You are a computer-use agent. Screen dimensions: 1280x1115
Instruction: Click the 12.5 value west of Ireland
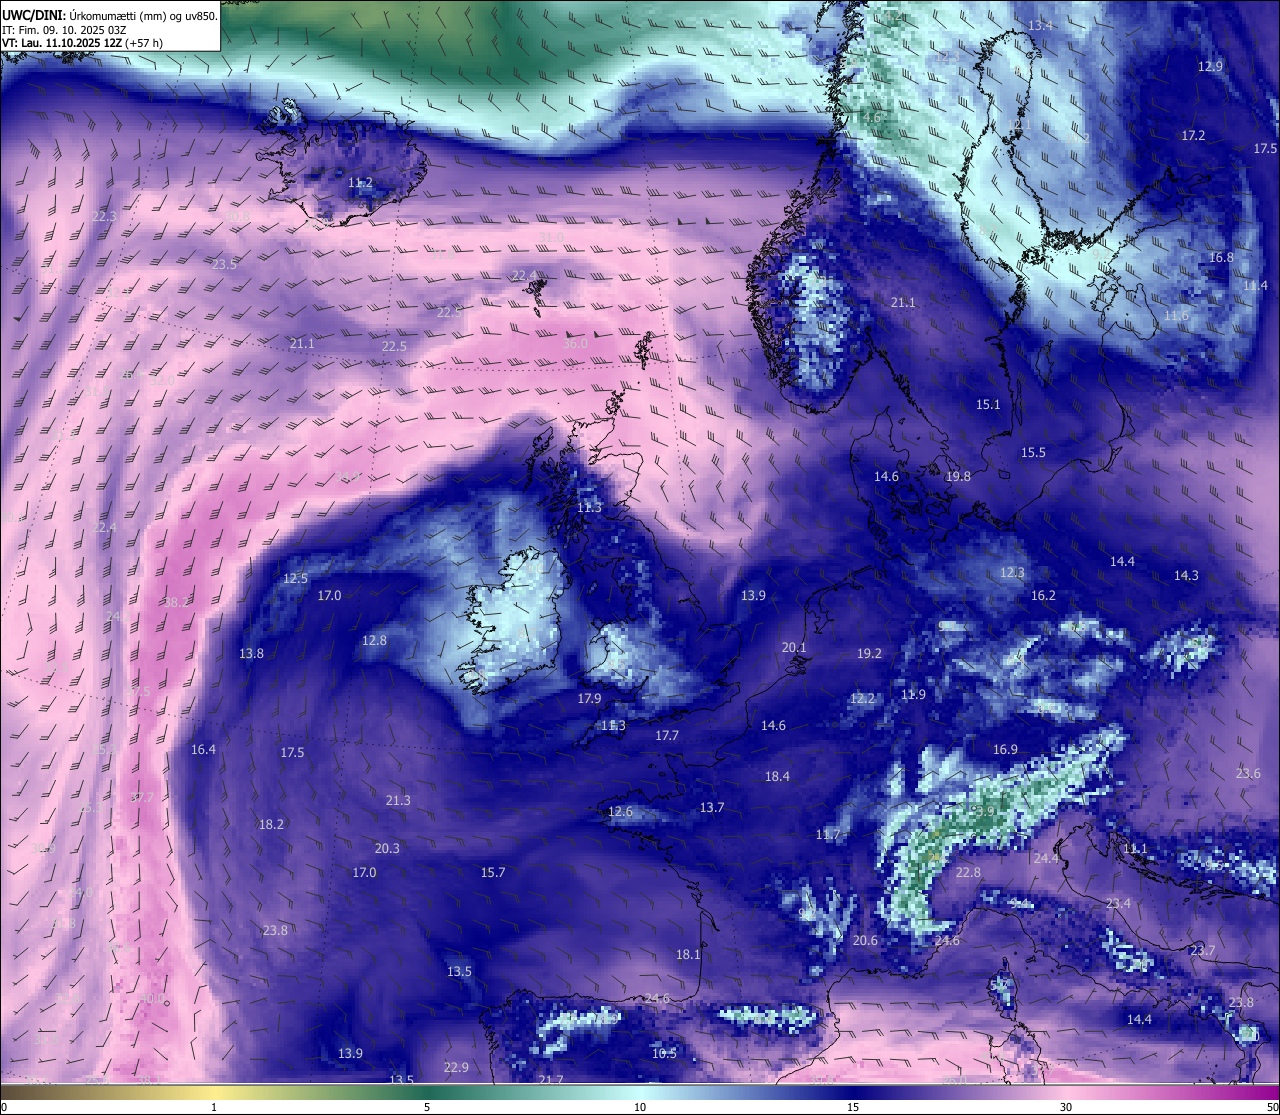click(295, 578)
